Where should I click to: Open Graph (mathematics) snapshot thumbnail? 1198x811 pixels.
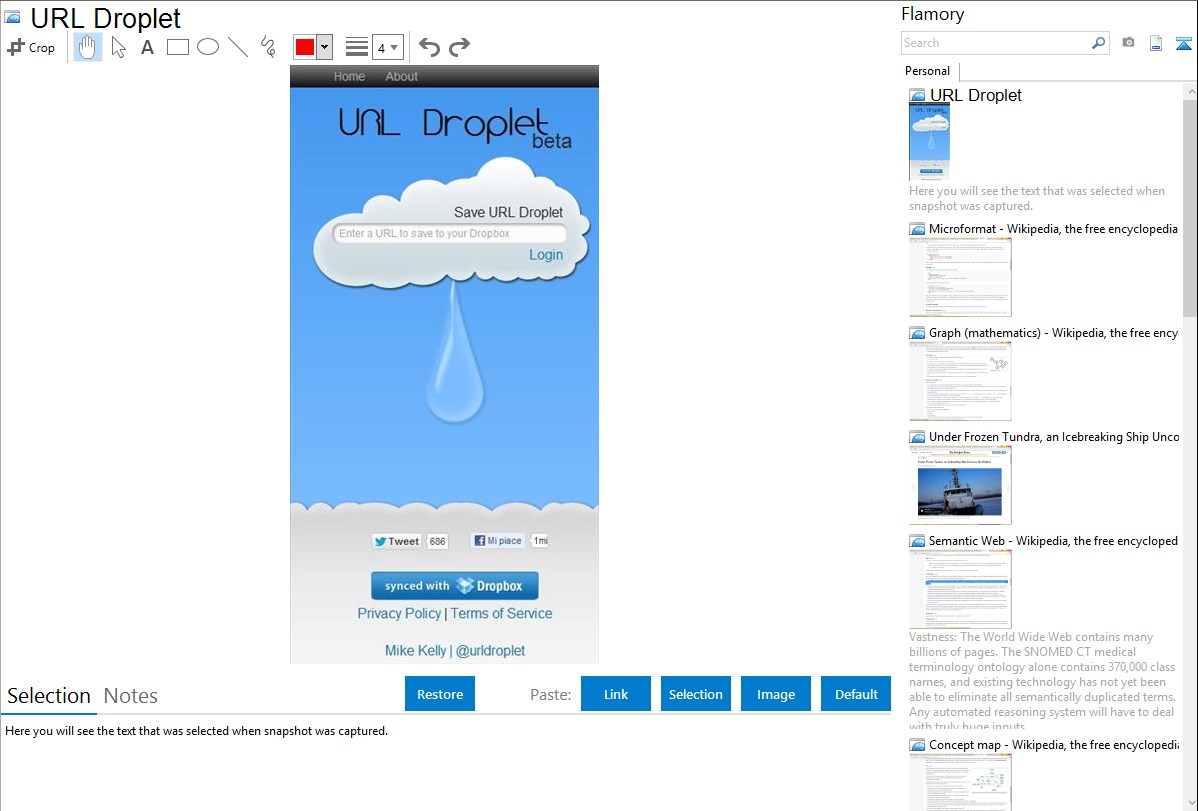click(960, 381)
